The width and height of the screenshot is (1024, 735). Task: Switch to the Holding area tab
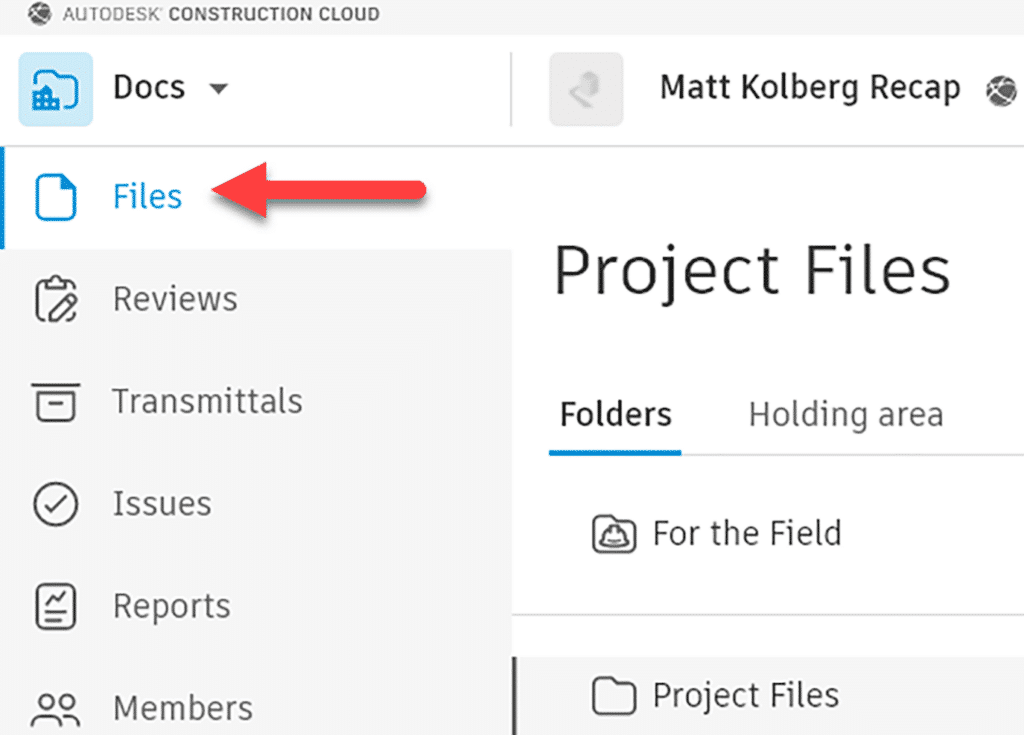[844, 413]
